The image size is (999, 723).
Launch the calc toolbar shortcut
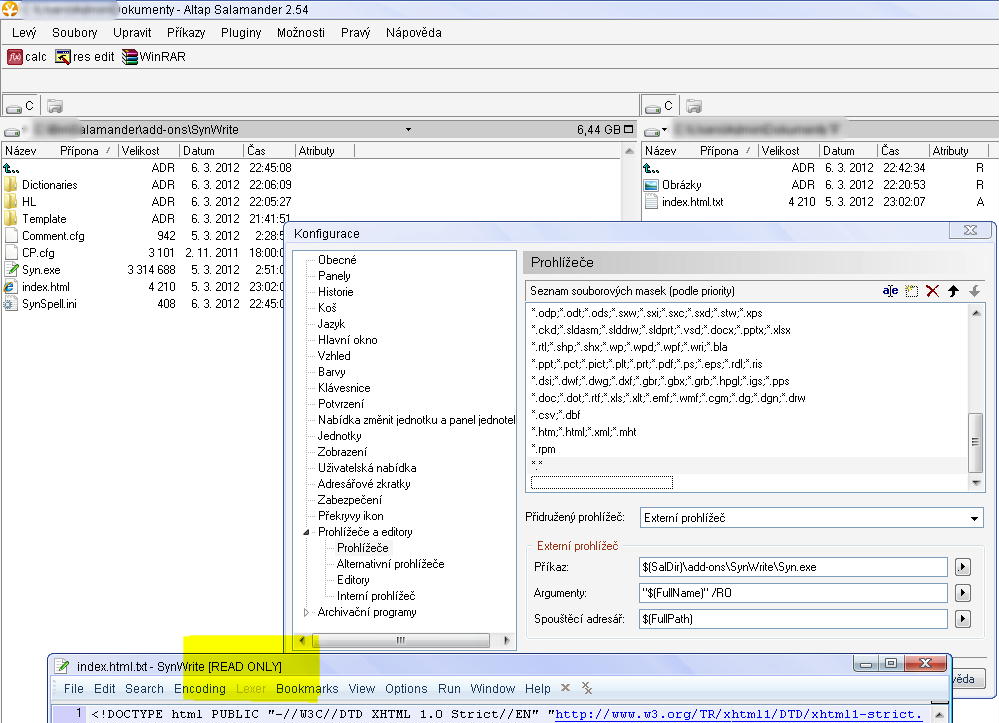coord(27,57)
